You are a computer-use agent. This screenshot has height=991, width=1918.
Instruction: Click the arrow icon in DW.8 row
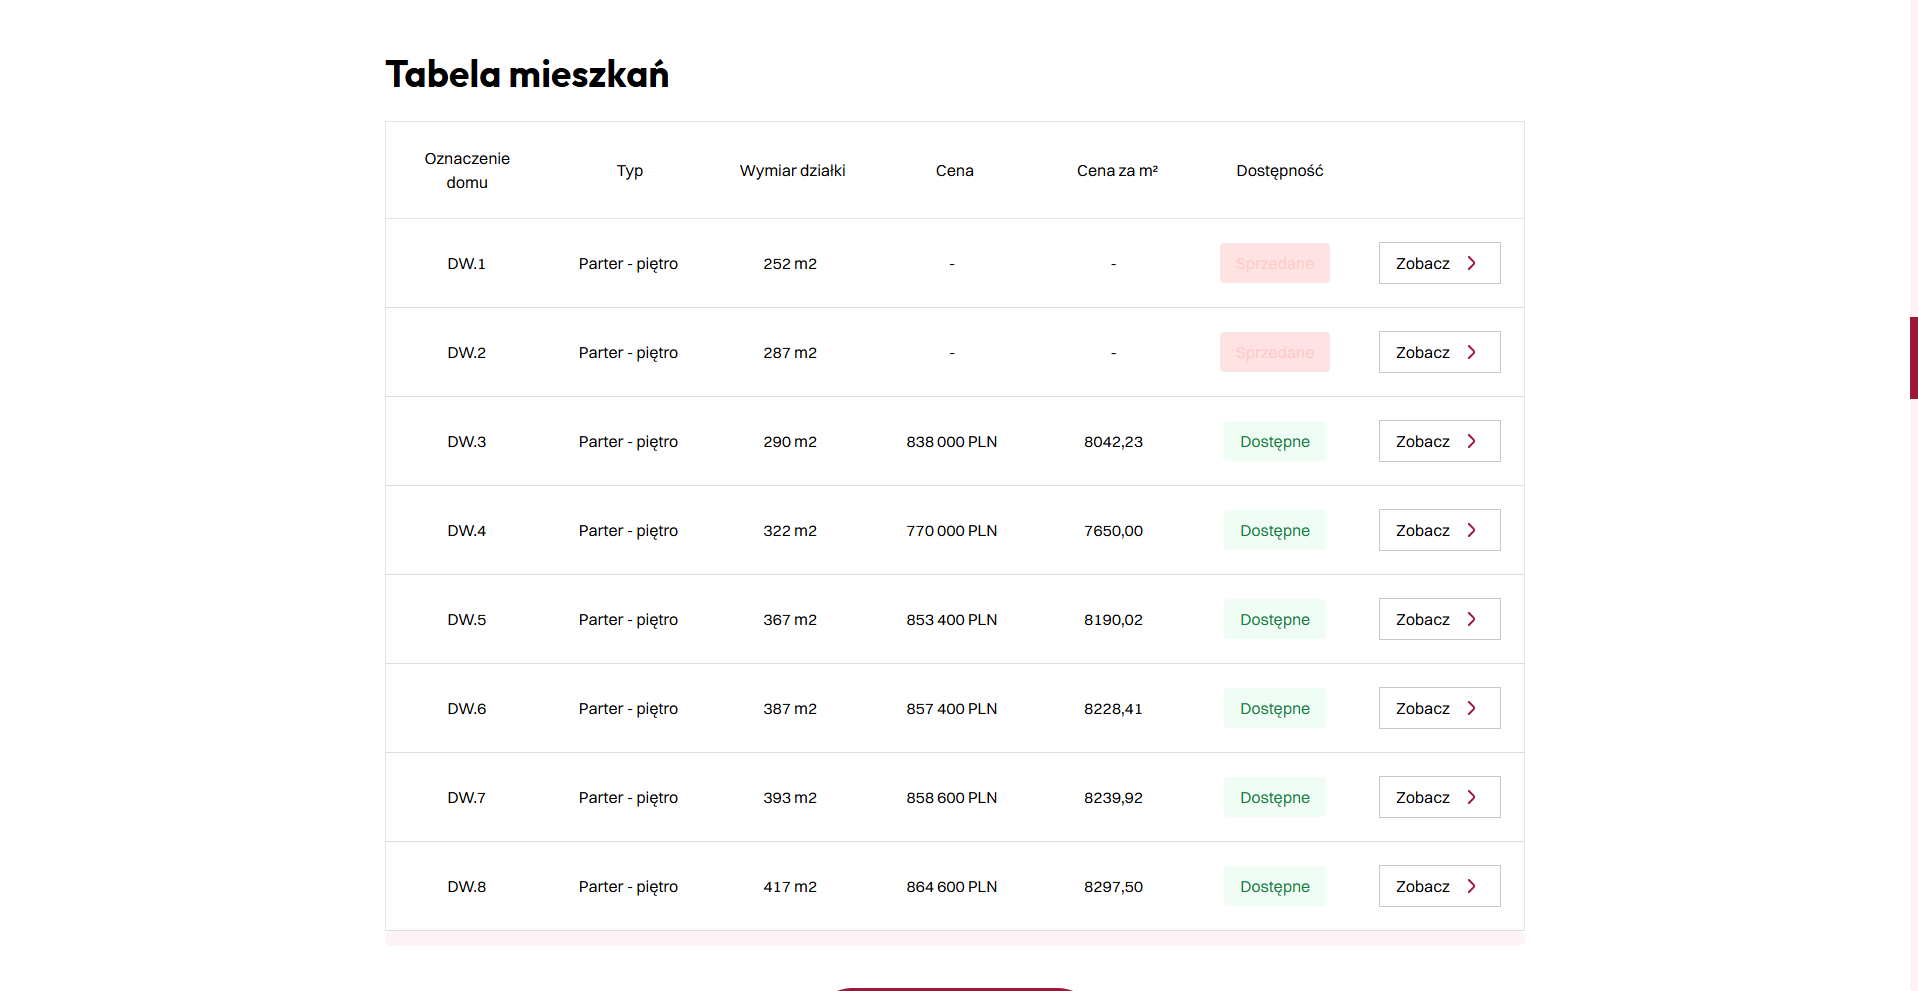click(1471, 886)
